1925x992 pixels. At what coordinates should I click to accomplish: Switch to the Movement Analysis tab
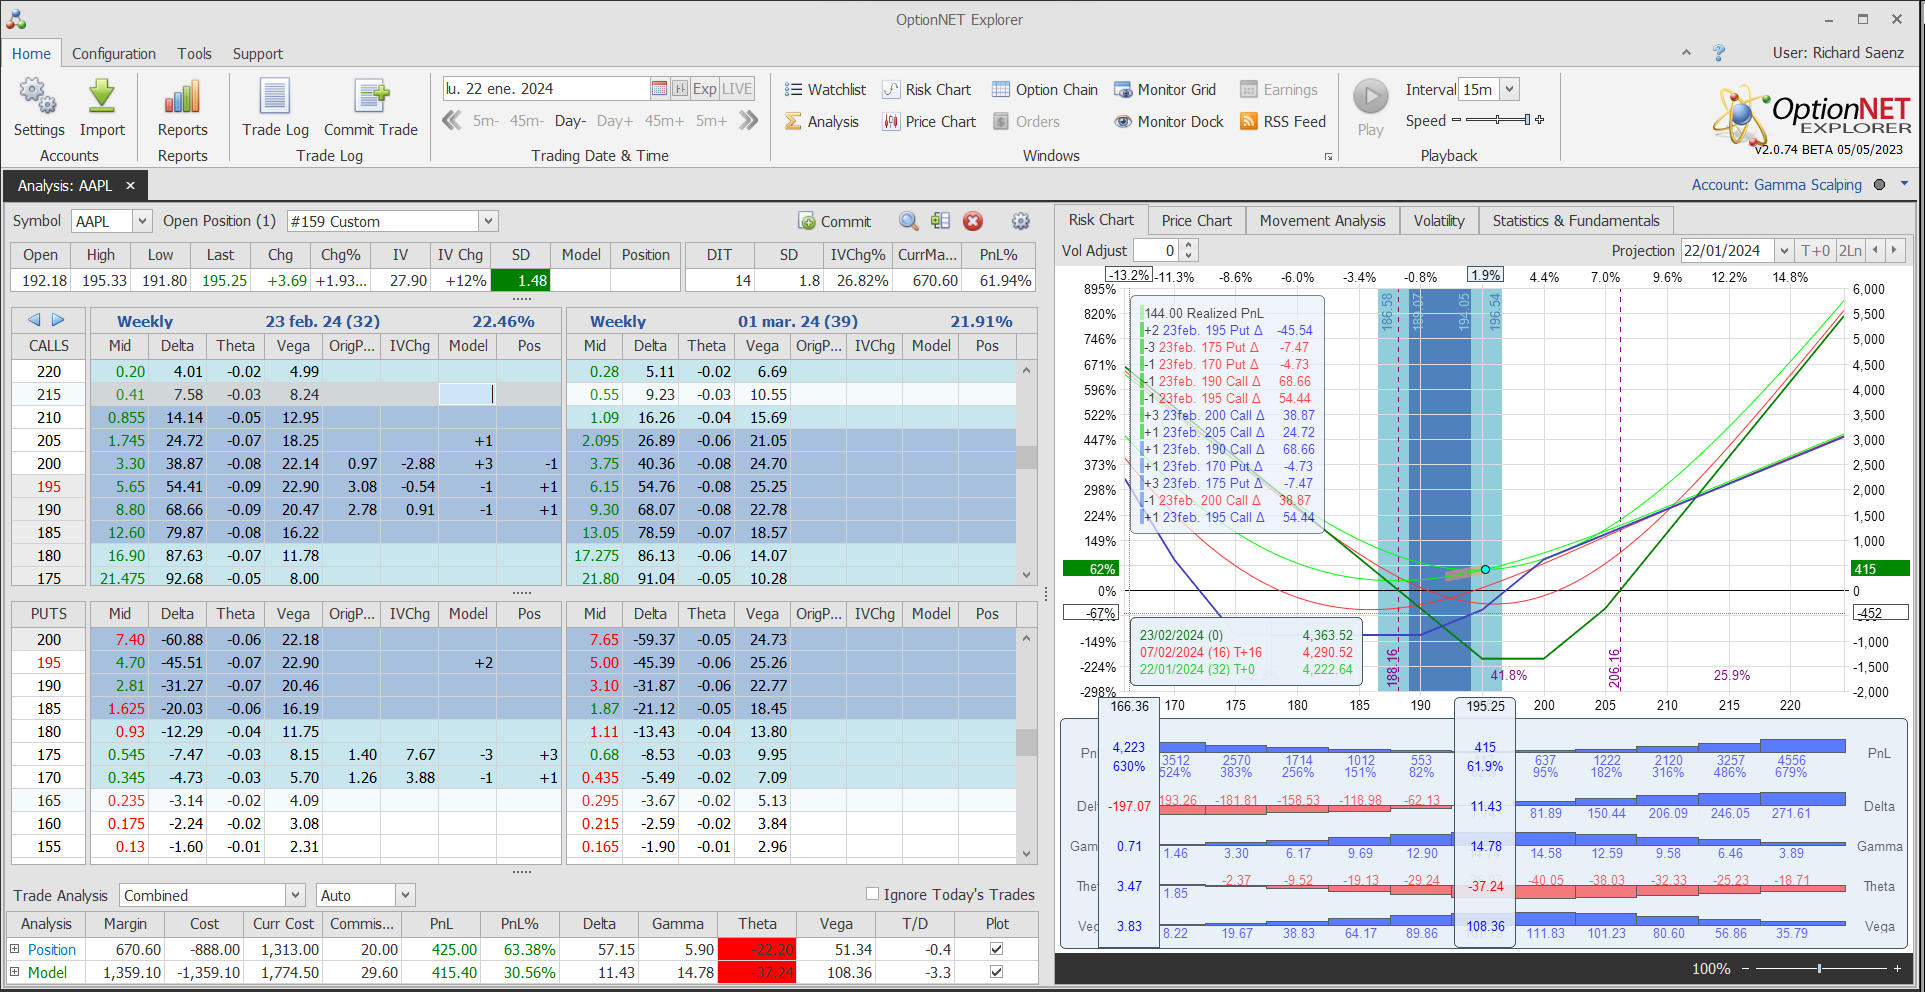(x=1322, y=220)
